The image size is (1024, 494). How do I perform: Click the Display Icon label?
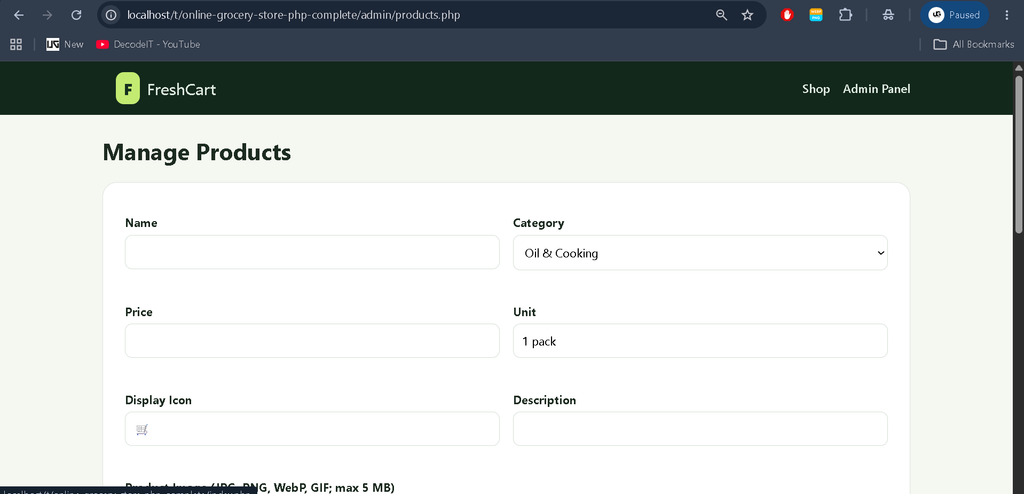tap(158, 400)
